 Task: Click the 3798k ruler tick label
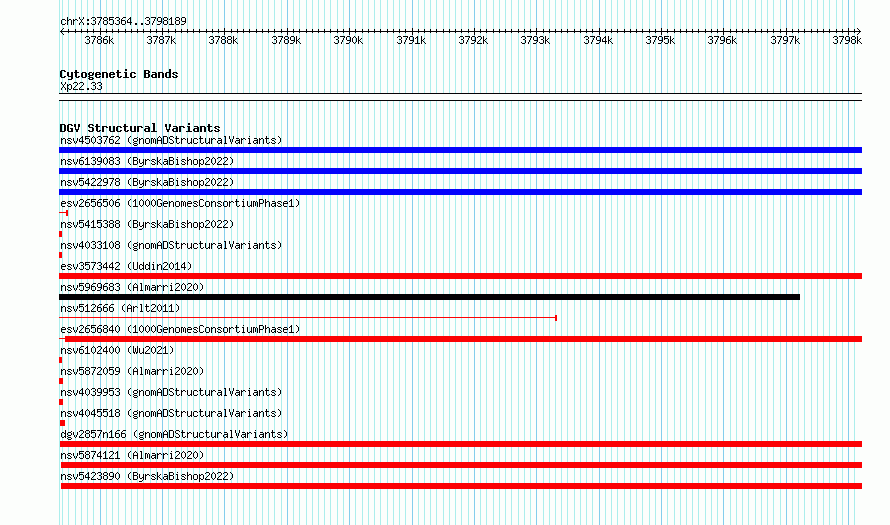click(847, 40)
